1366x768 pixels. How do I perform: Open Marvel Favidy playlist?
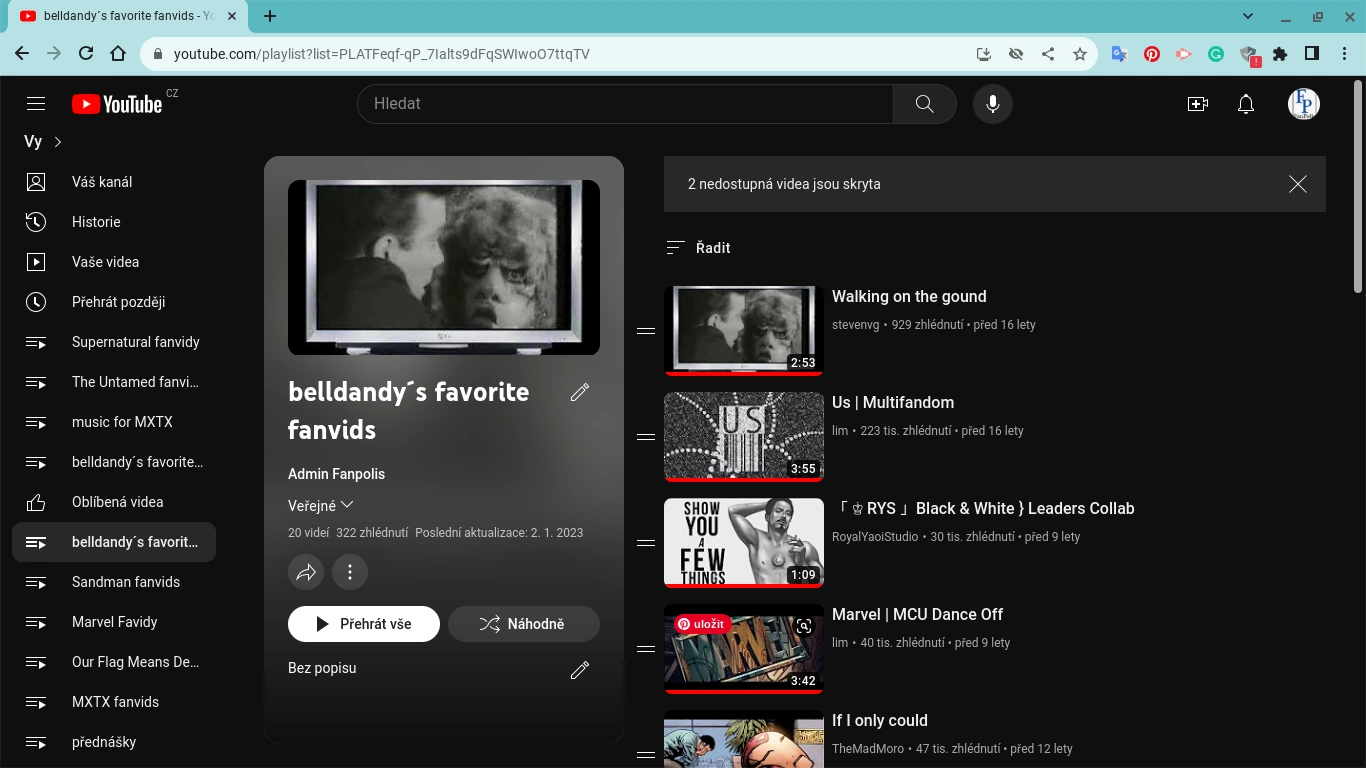114,622
